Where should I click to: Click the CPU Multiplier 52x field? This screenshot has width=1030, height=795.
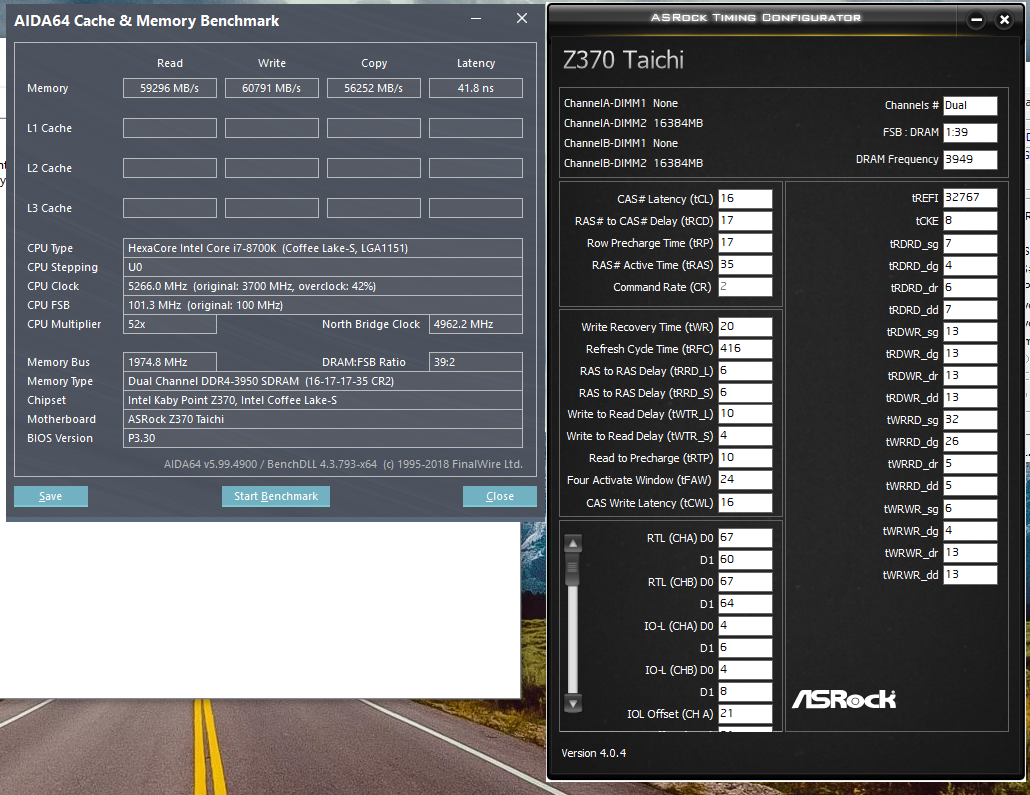pos(169,325)
